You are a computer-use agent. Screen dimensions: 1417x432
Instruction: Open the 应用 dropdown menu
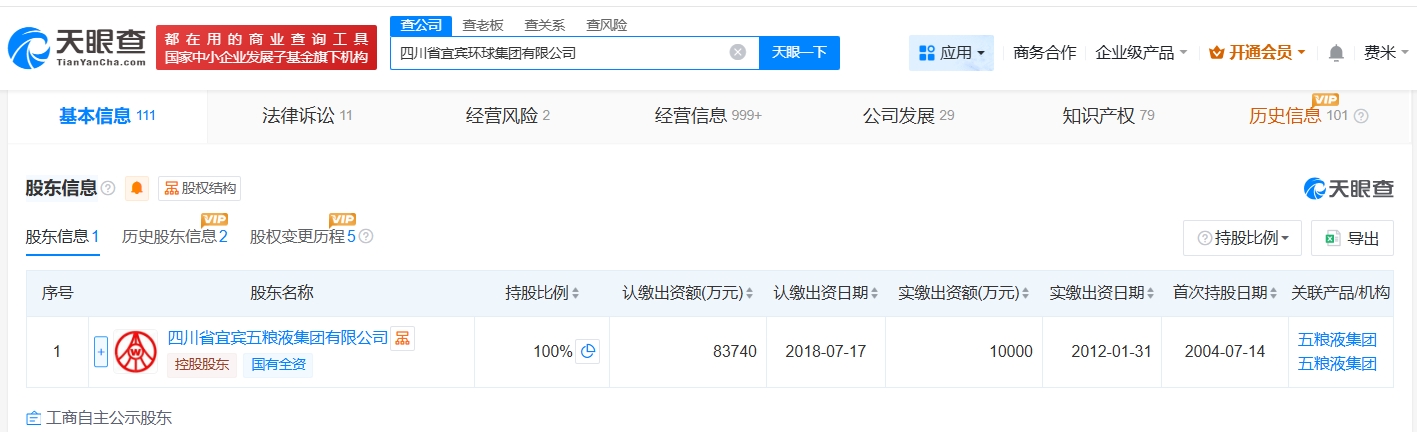pyautogui.click(x=950, y=53)
